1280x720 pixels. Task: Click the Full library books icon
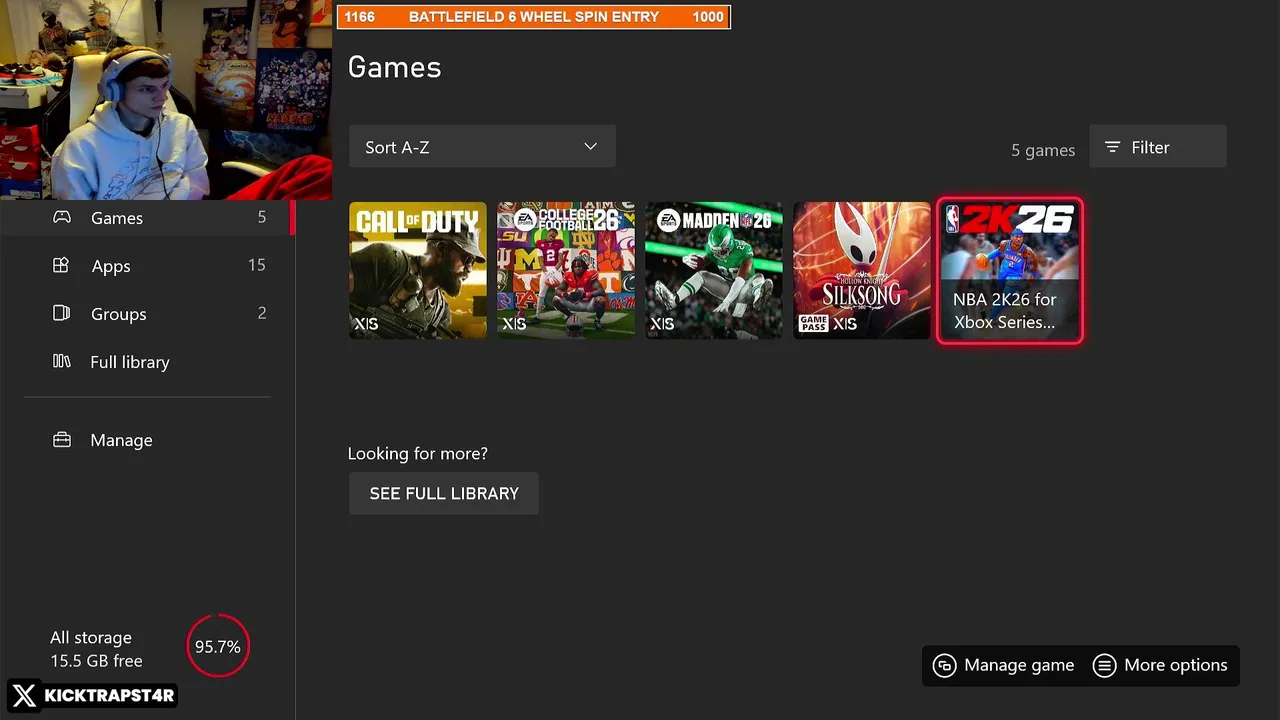click(61, 361)
